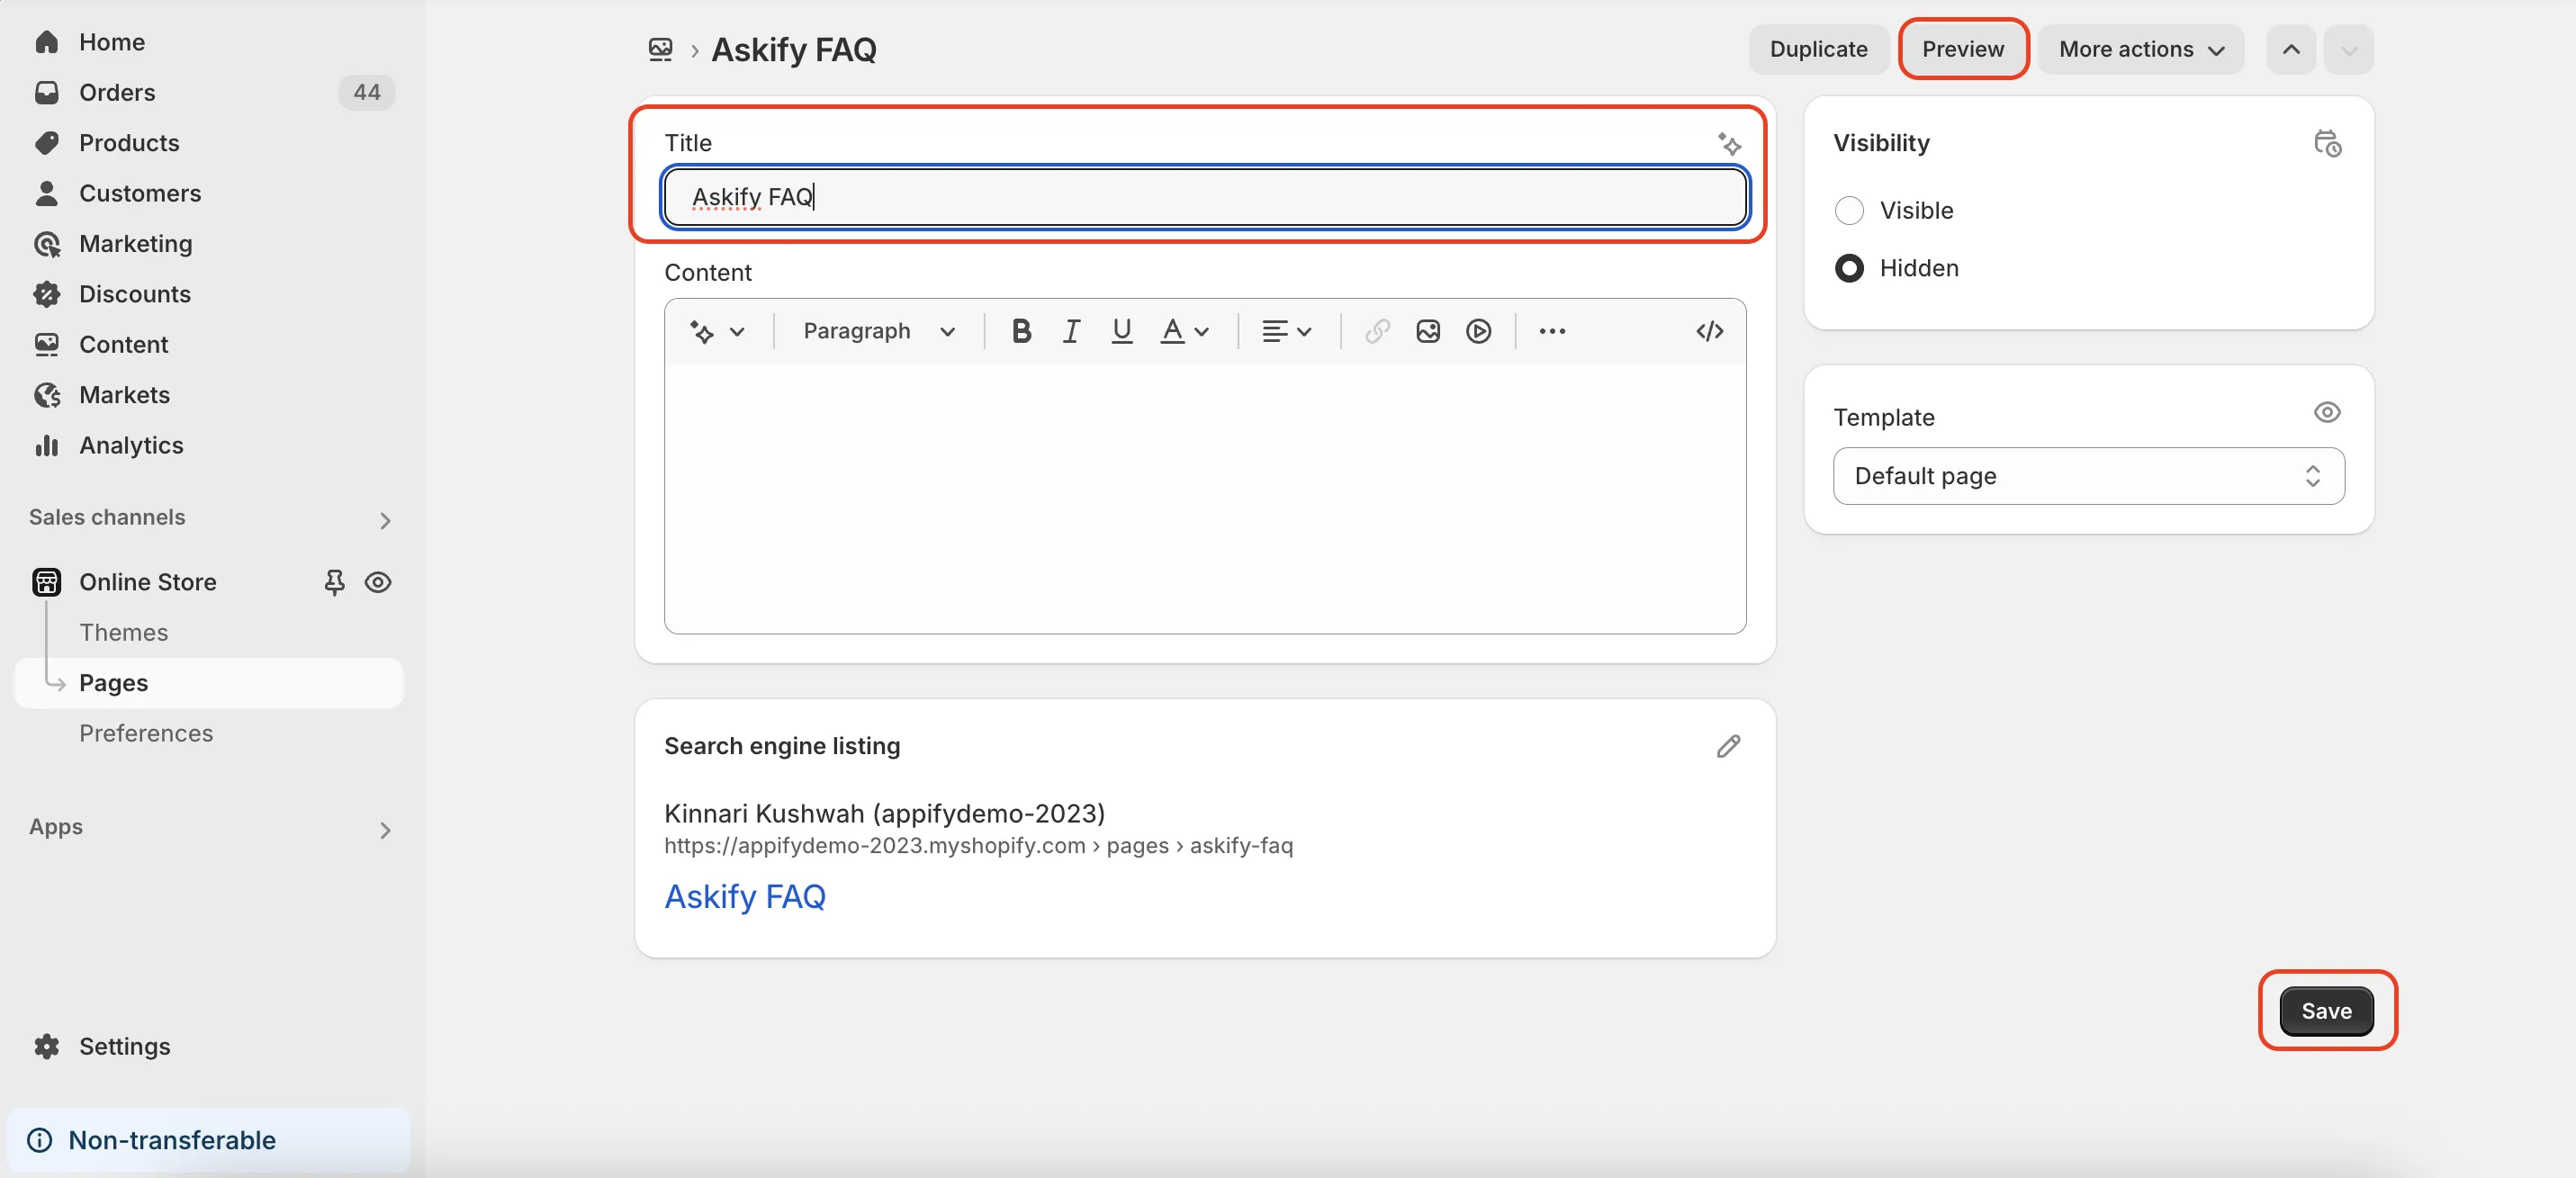This screenshot has height=1178, width=2576.
Task: Click the Duplicate button
Action: tap(1818, 49)
